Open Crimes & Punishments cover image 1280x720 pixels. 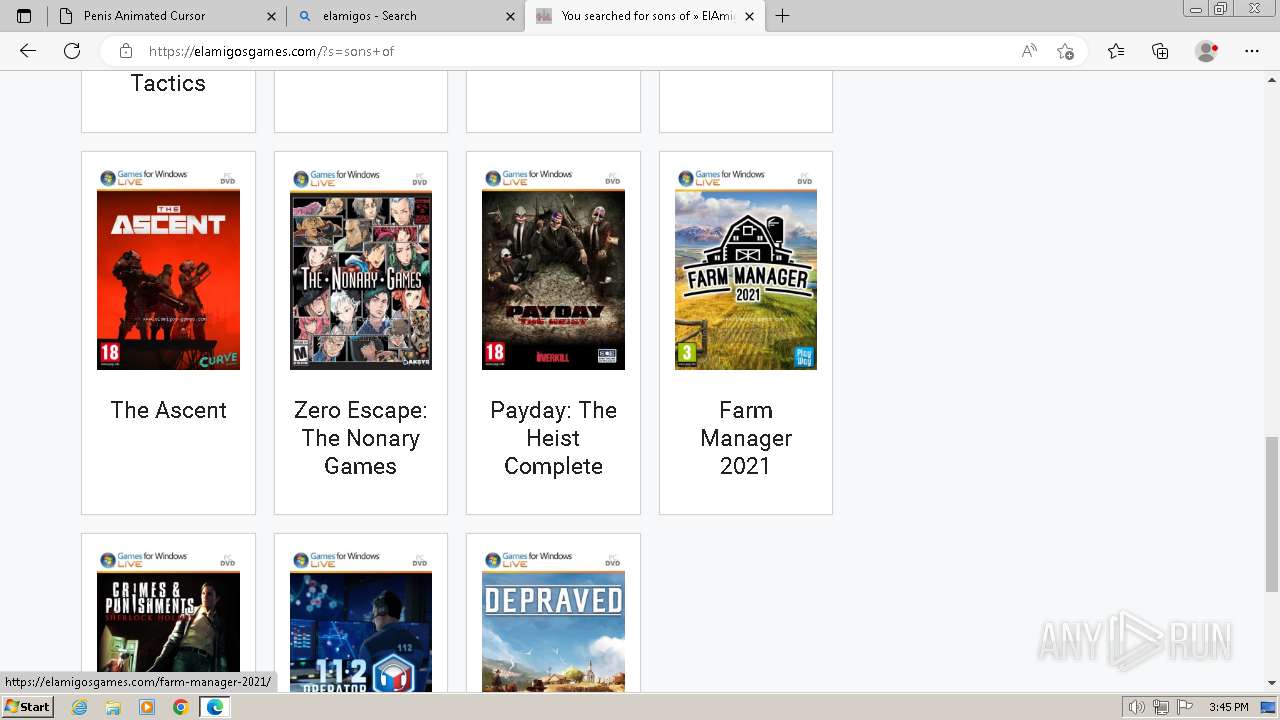coord(168,620)
